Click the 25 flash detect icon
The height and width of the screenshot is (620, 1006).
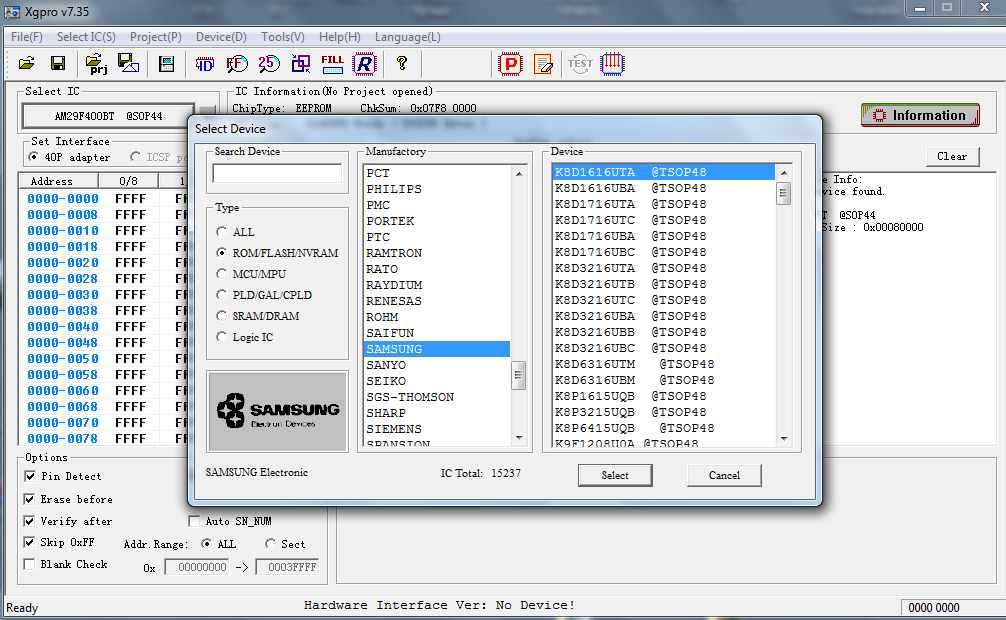(269, 64)
